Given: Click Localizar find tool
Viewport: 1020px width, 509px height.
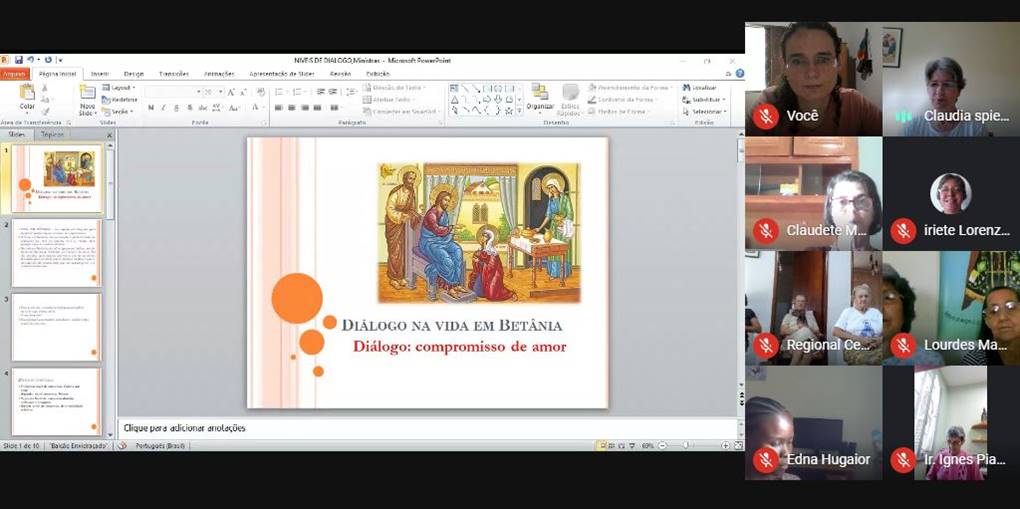Looking at the screenshot, I should coord(700,88).
